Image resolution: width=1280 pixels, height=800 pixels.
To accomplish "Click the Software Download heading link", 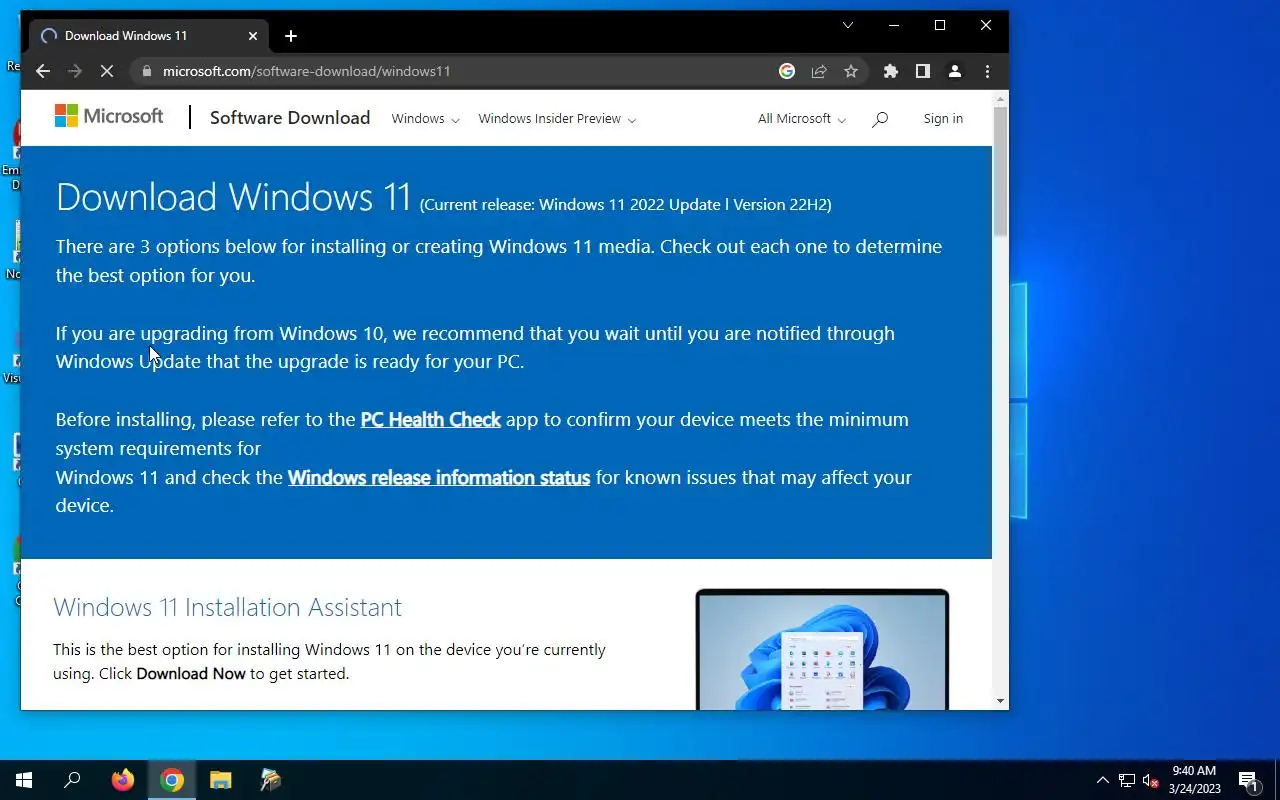I will click(x=290, y=118).
